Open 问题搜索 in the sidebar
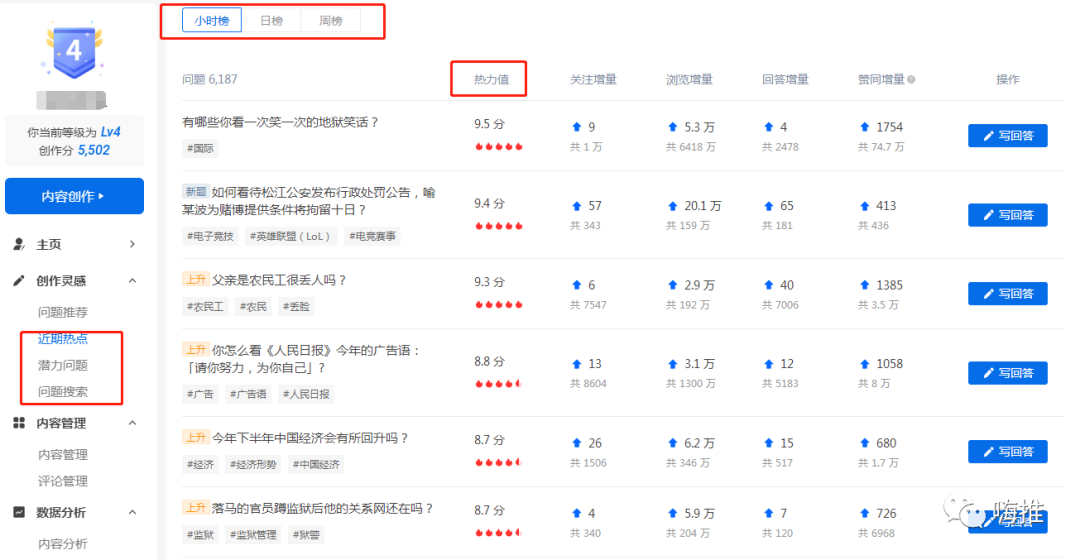Screen dimensions: 1080x560 coord(63,391)
